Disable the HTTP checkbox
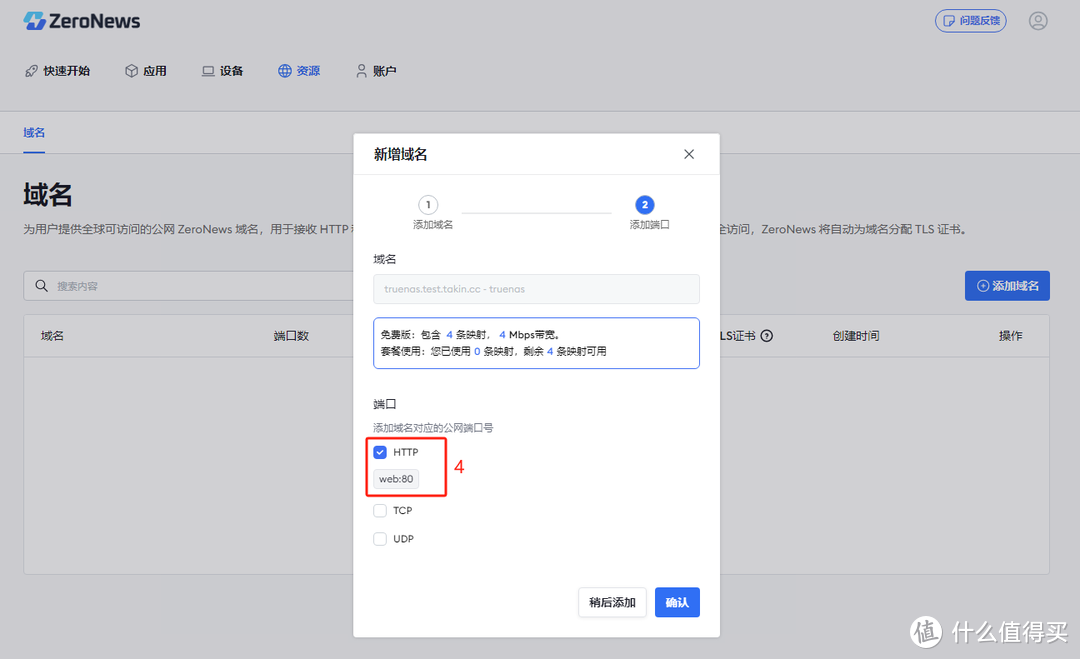Image resolution: width=1080 pixels, height=659 pixels. click(x=380, y=451)
